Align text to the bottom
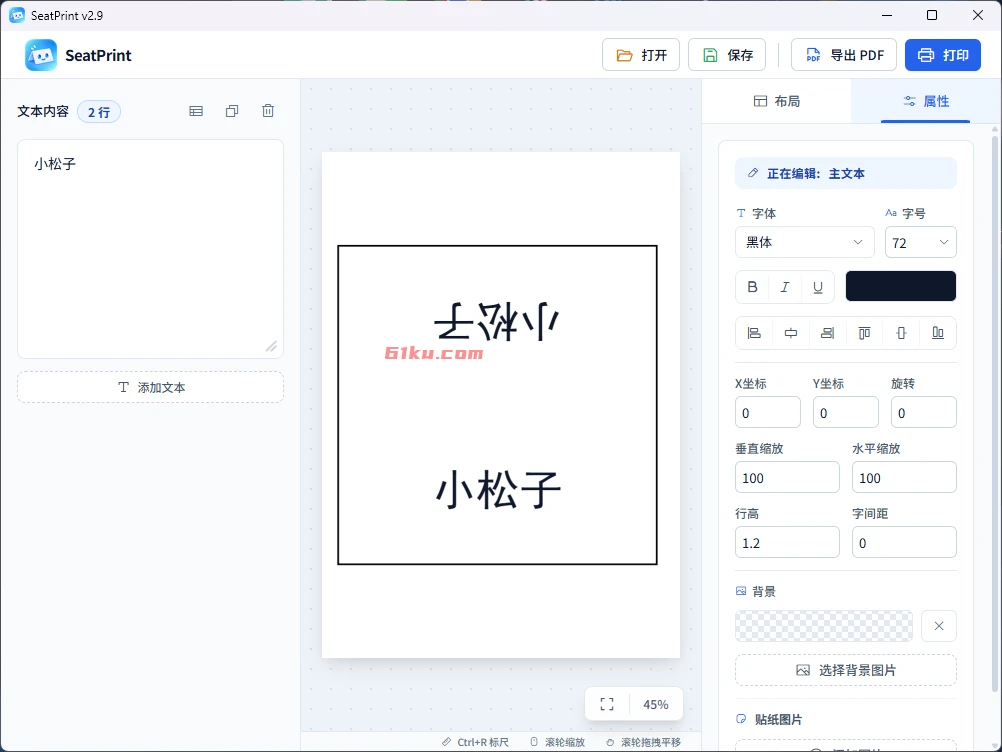This screenshot has height=752, width=1002. click(x=937, y=333)
